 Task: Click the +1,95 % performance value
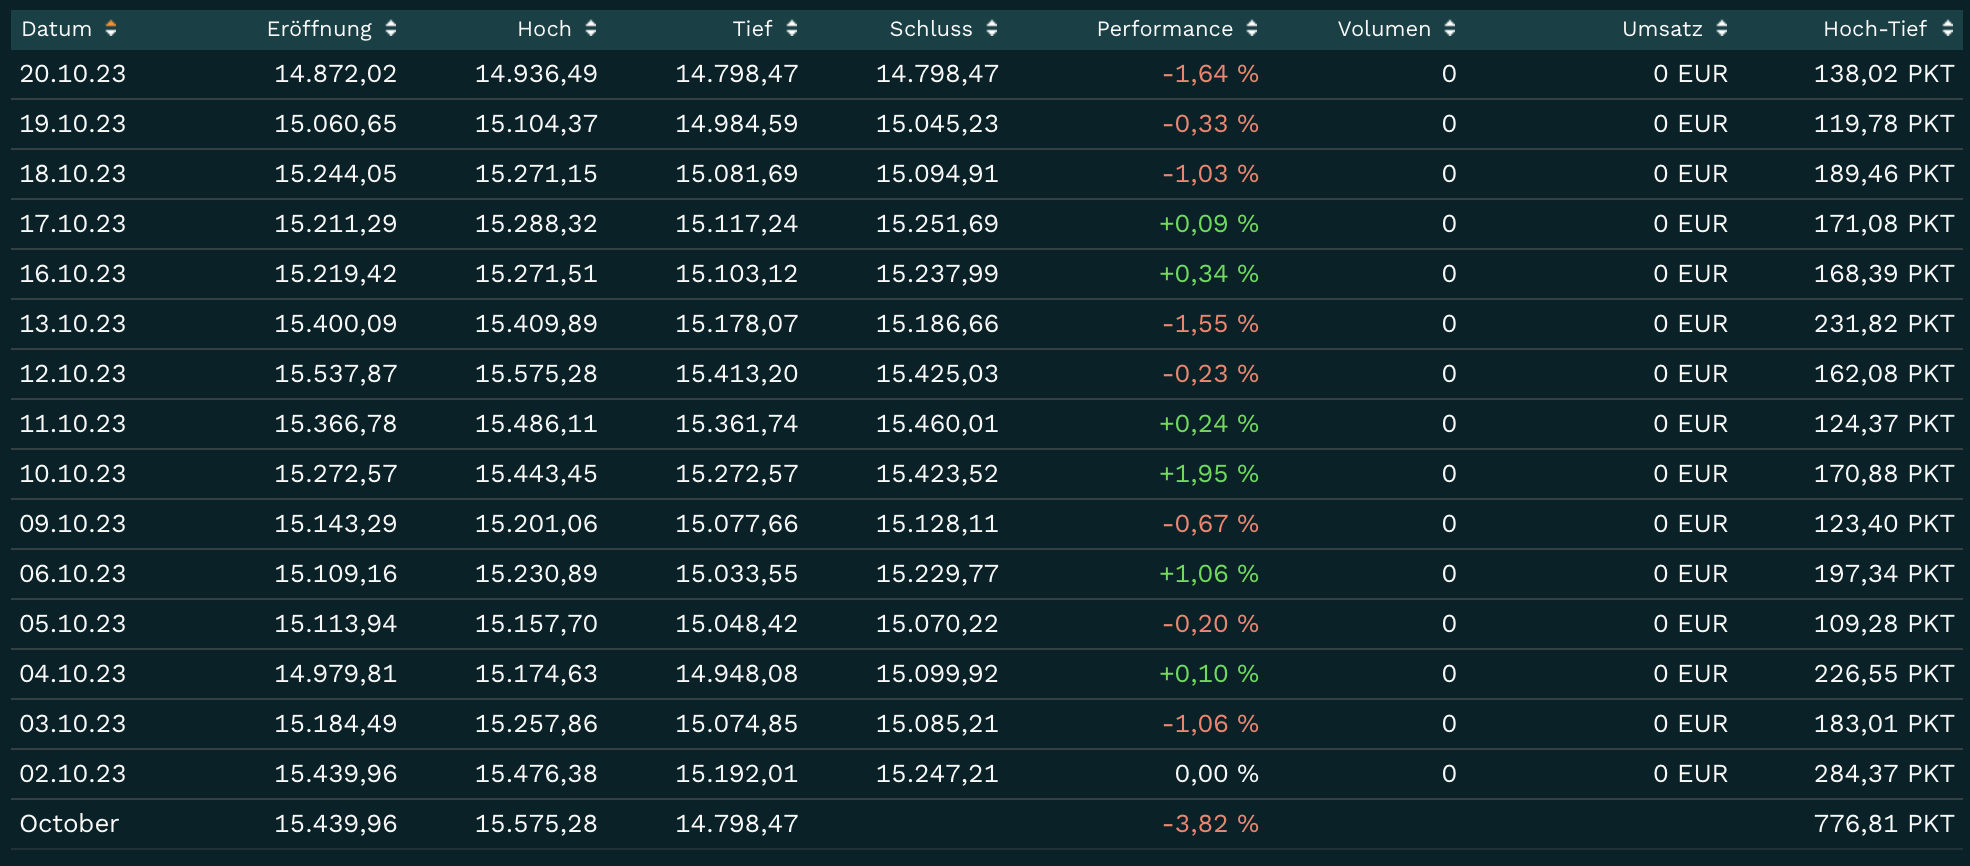pos(1208,474)
